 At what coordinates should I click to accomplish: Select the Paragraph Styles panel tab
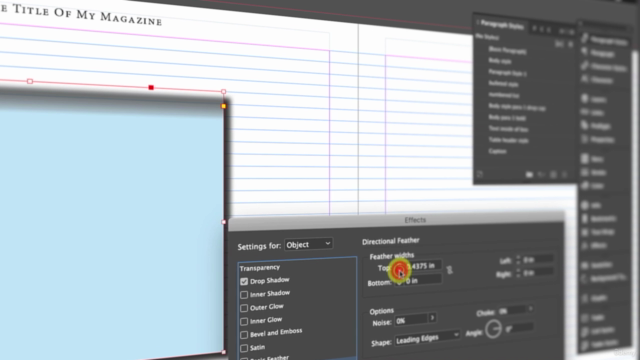tap(502, 25)
